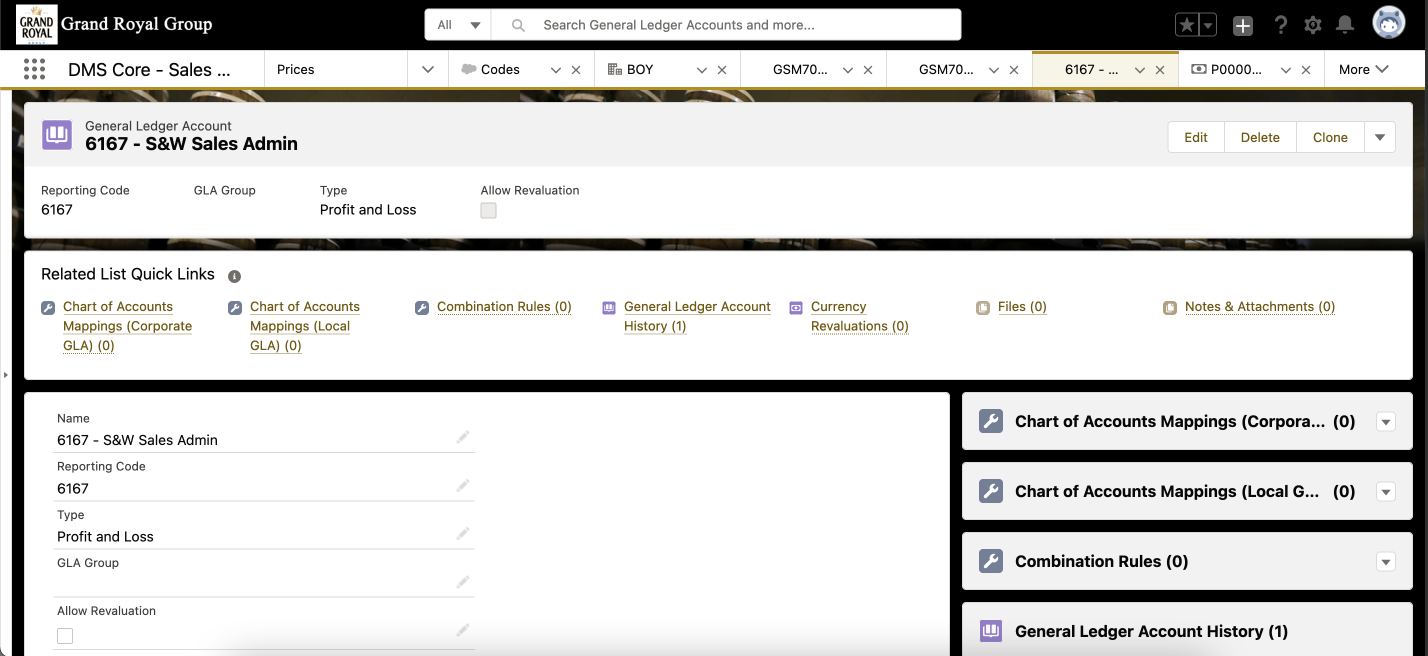This screenshot has height=656, width=1428.
Task: Edit Reporting Code pencil icon
Action: (x=463, y=485)
